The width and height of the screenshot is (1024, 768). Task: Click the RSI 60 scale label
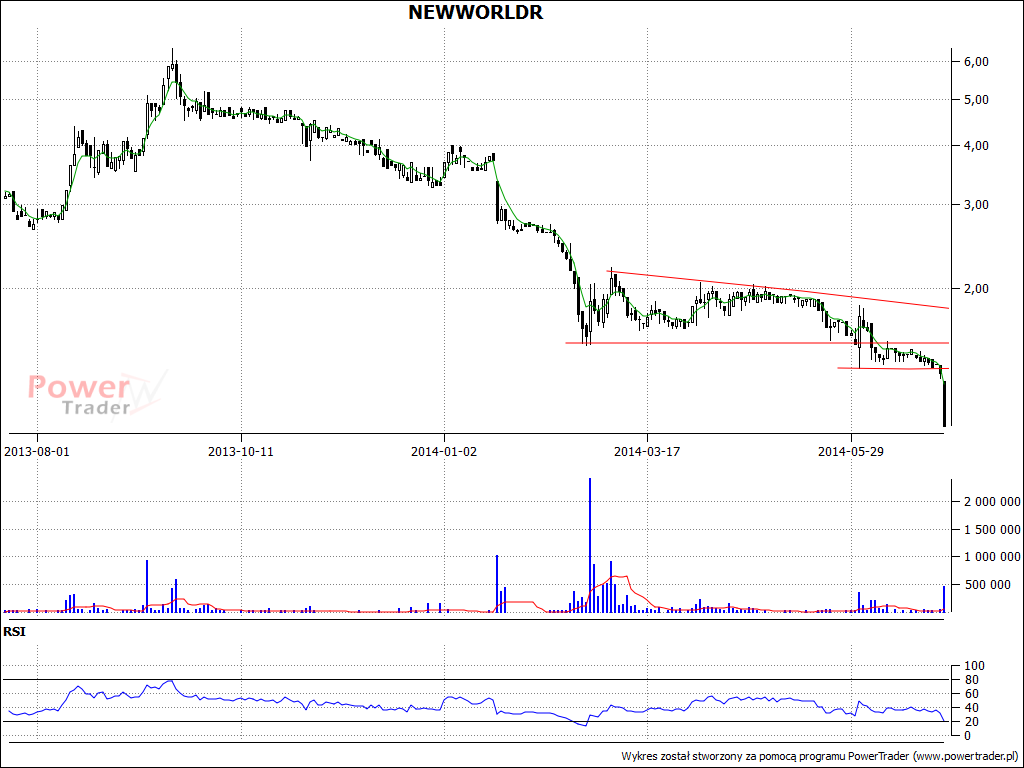(974, 694)
